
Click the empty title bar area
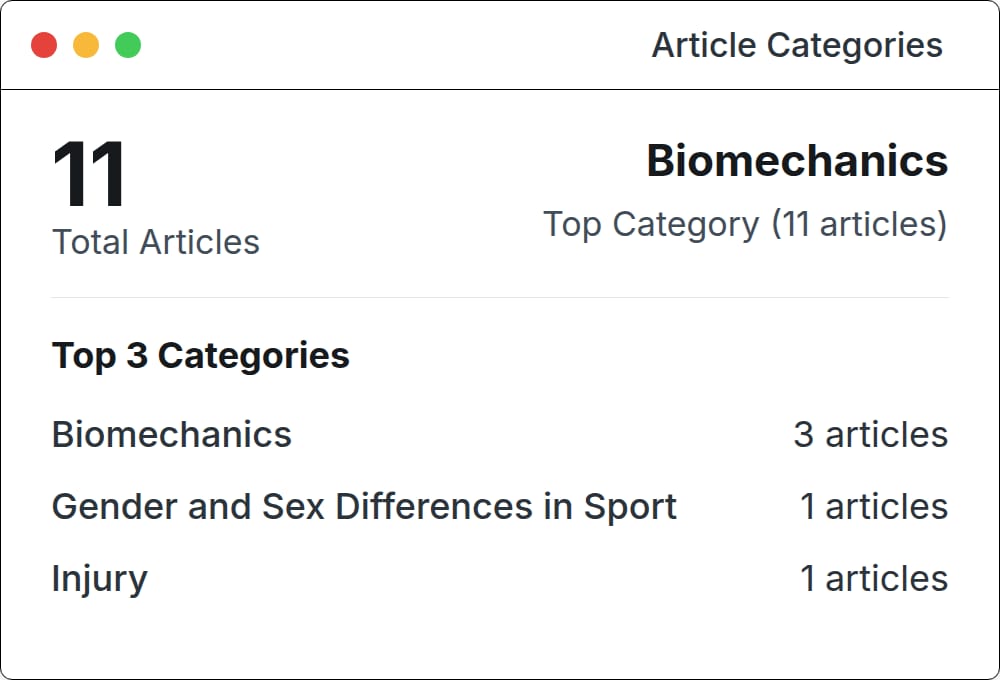pos(395,45)
